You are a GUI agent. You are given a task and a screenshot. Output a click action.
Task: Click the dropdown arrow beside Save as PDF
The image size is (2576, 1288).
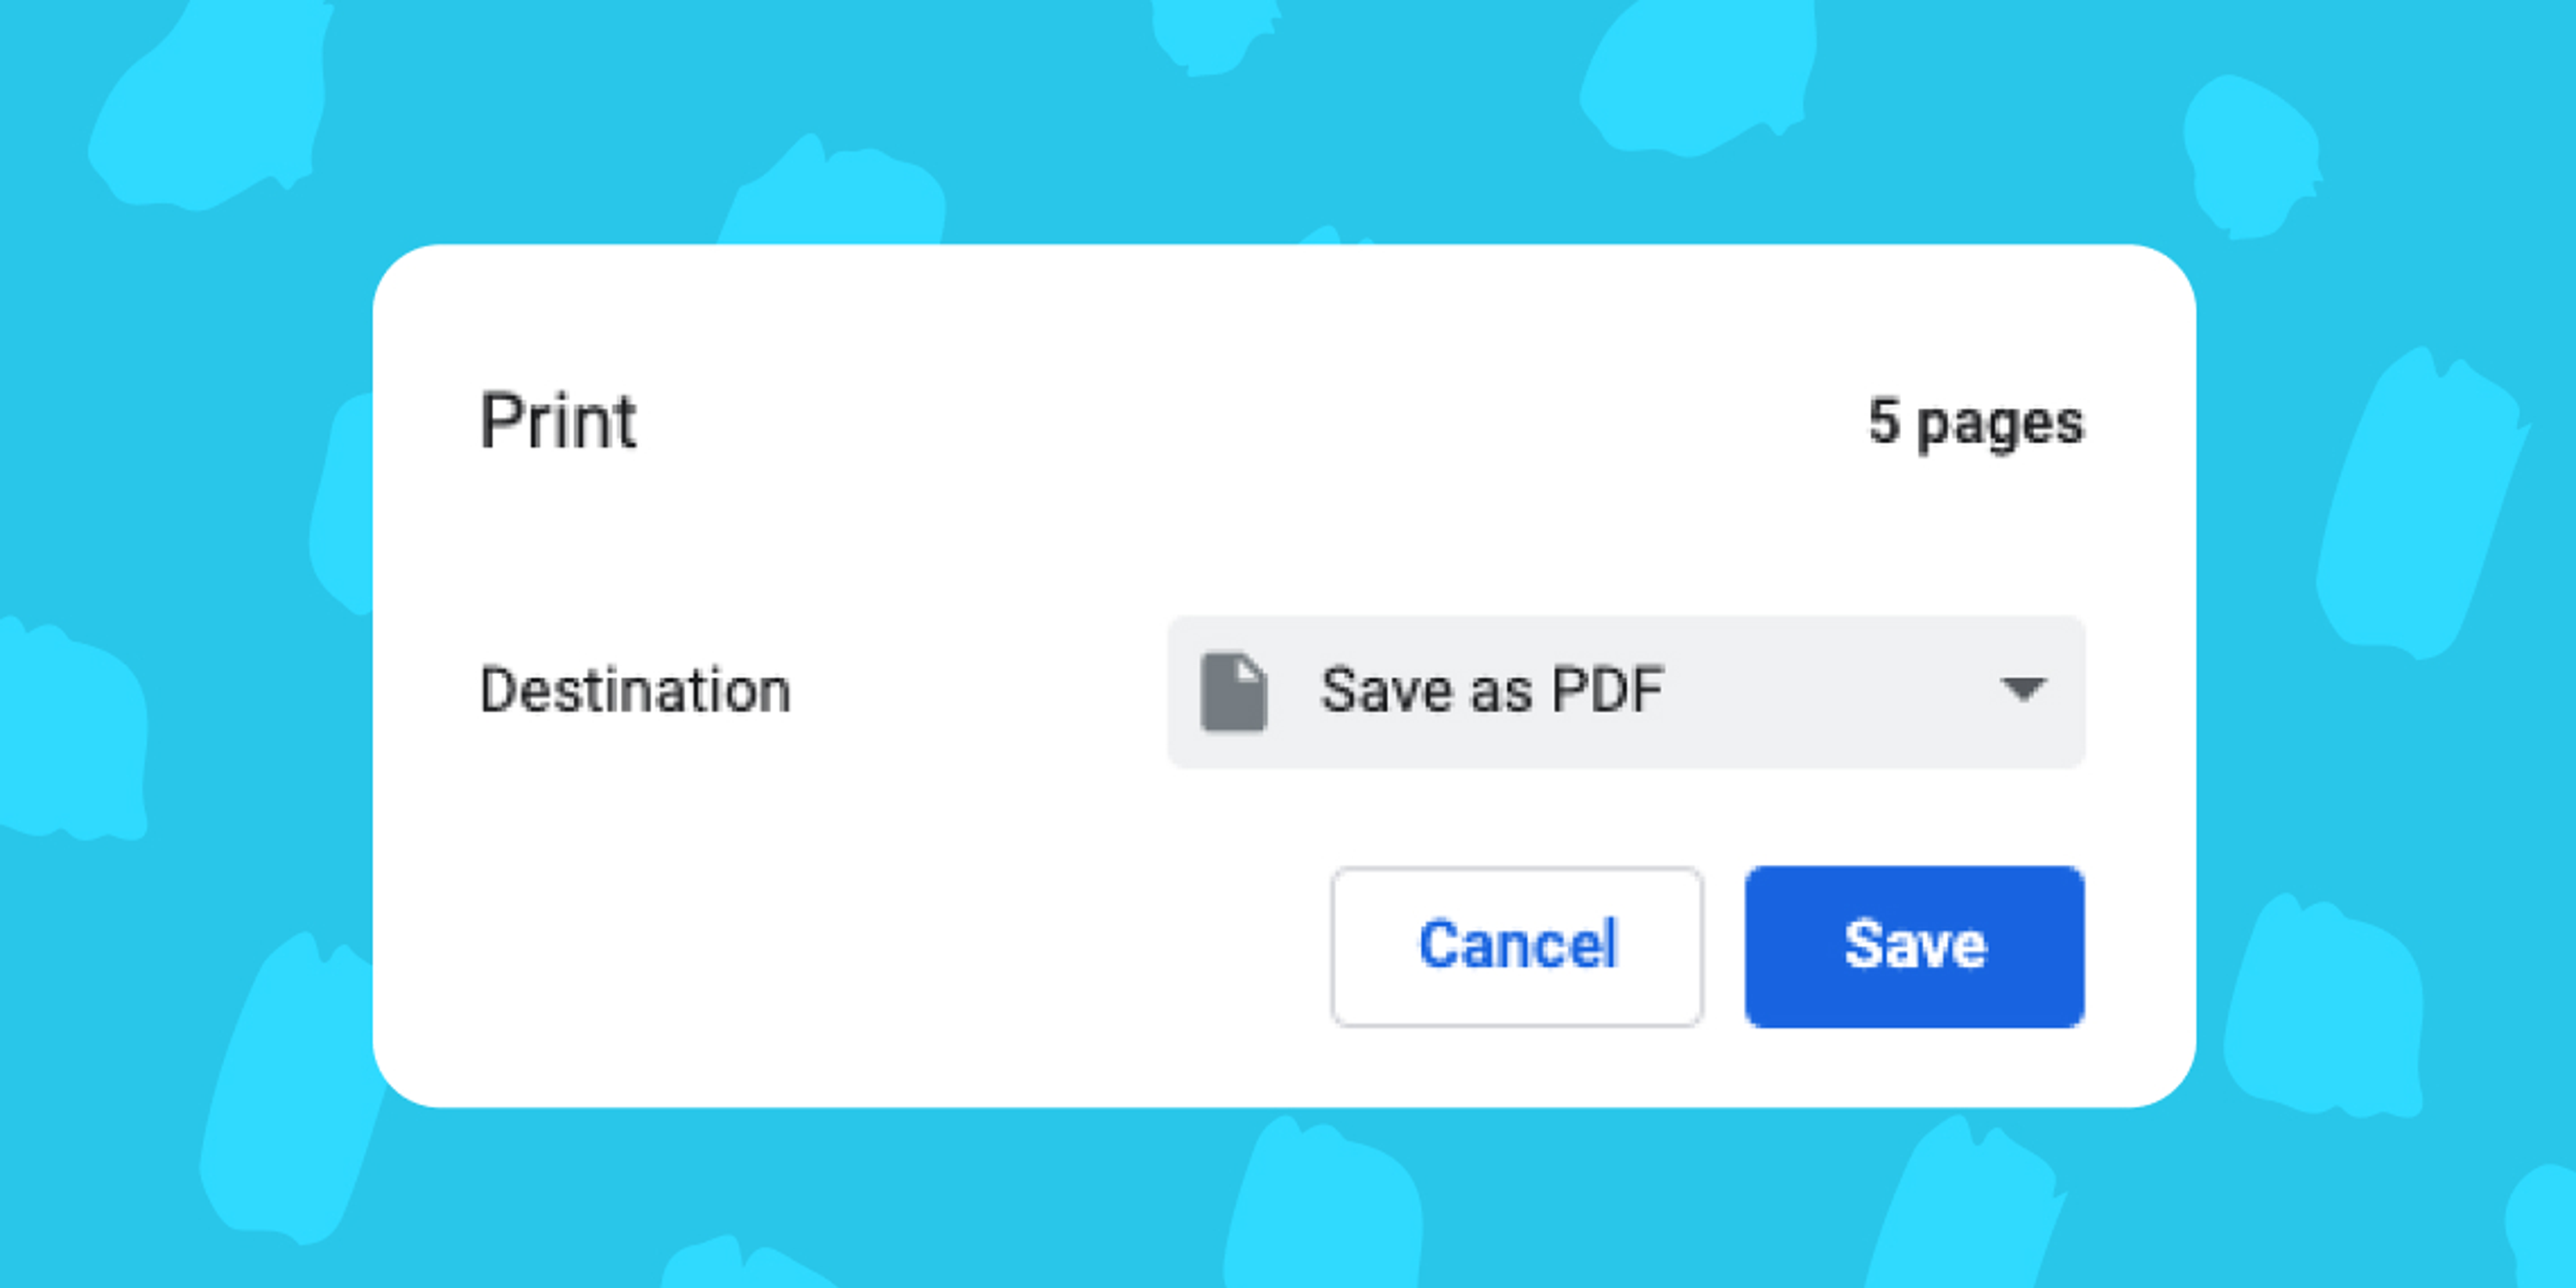point(2022,689)
